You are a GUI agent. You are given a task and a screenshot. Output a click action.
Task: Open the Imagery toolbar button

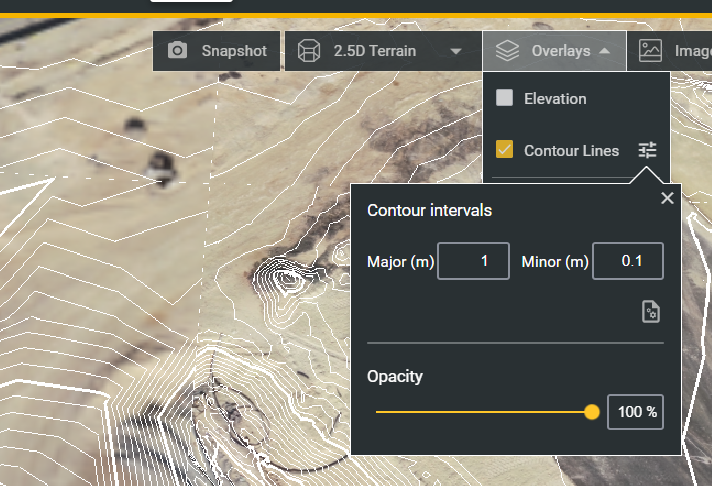point(669,51)
